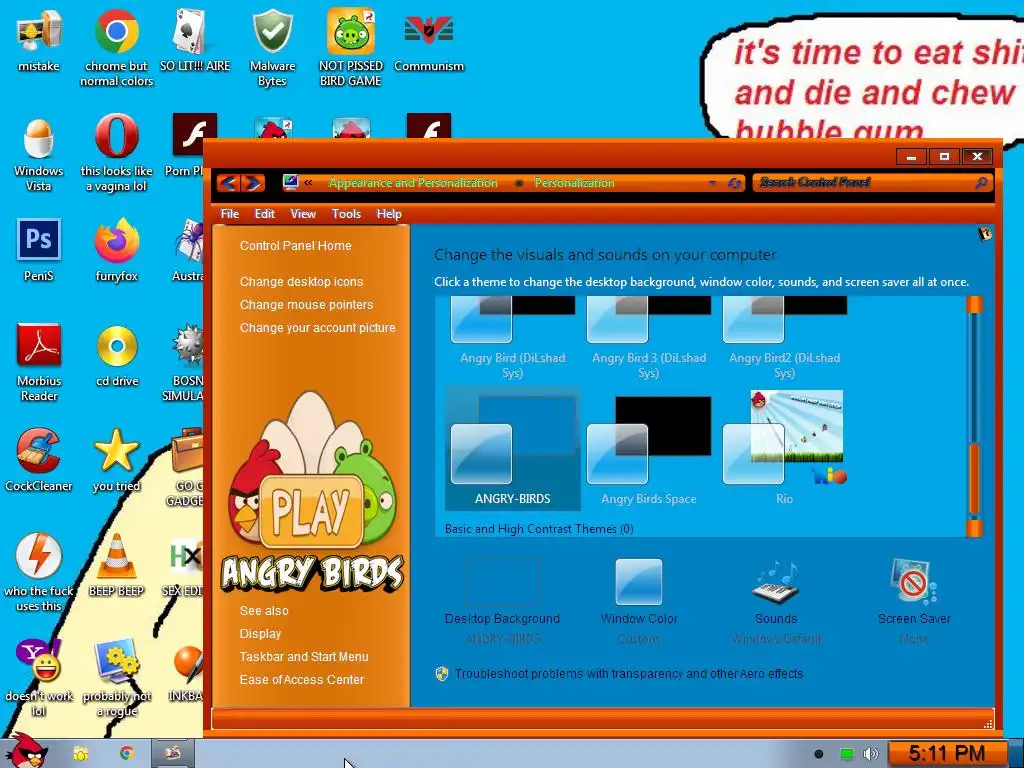Select the 'Angry Bird (DiLshad Sys)' theme
Viewport: 1024px width, 768px height.
513,340
